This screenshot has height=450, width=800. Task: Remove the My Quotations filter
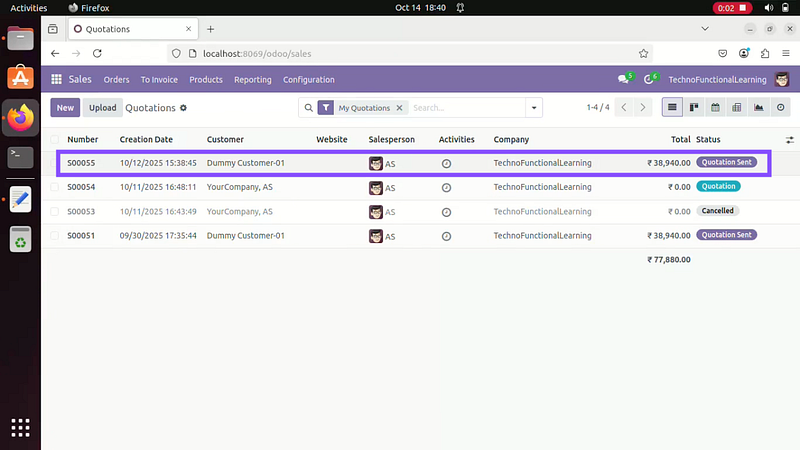(x=400, y=108)
